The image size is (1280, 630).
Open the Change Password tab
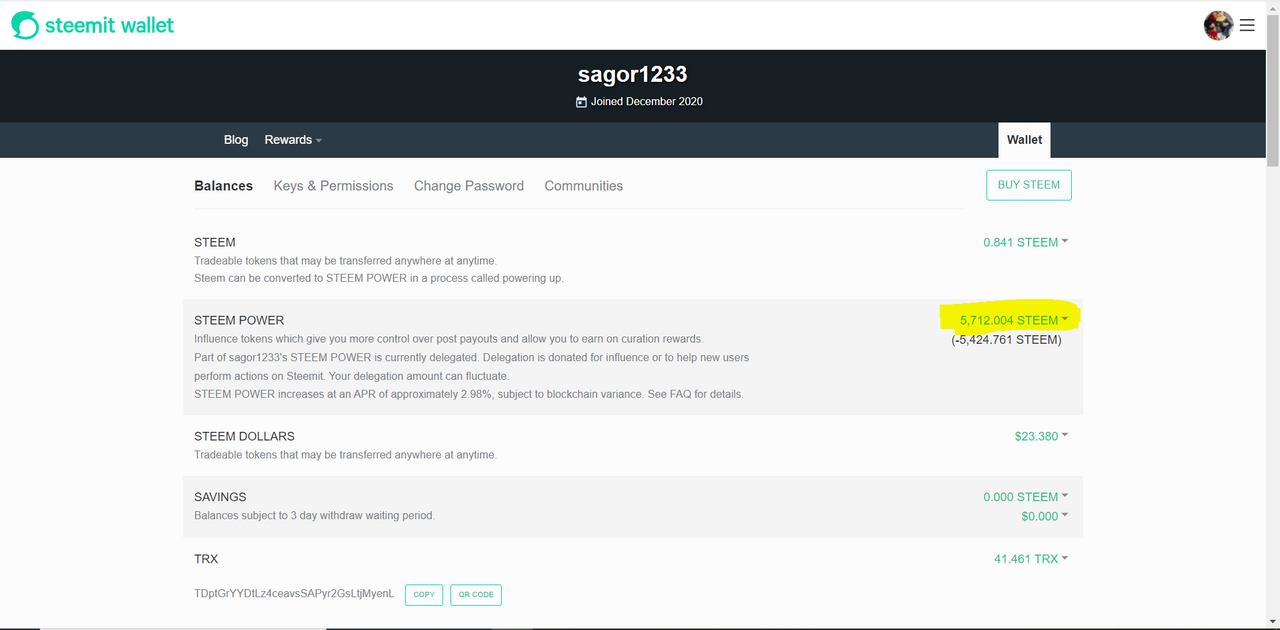coord(469,186)
